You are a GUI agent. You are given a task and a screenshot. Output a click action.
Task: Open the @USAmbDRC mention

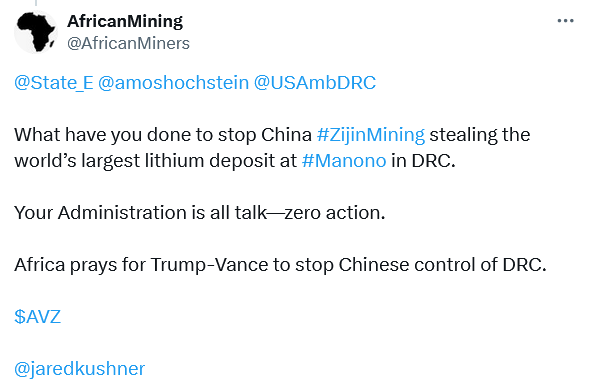315,82
